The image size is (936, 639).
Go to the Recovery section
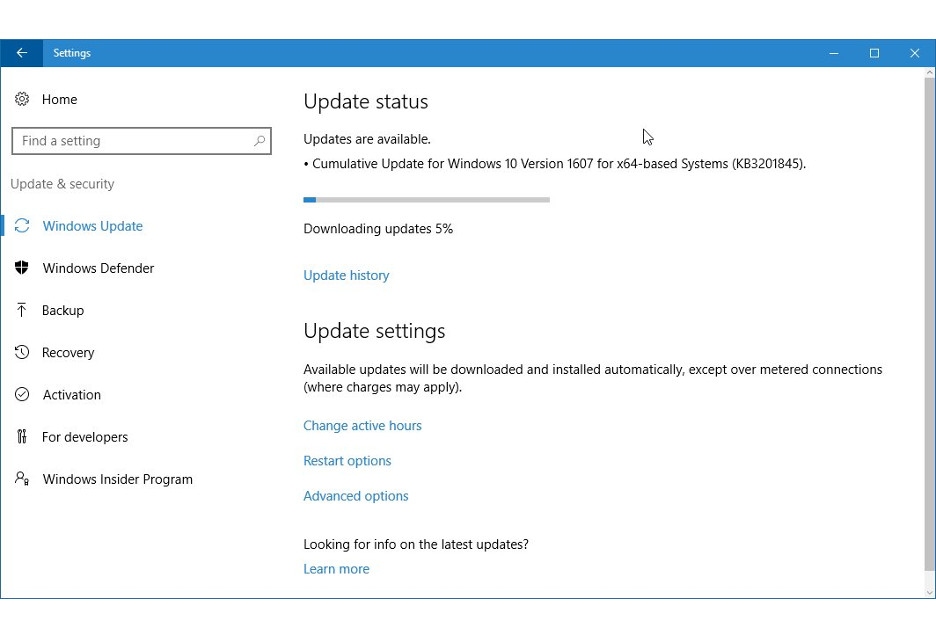[x=68, y=353]
